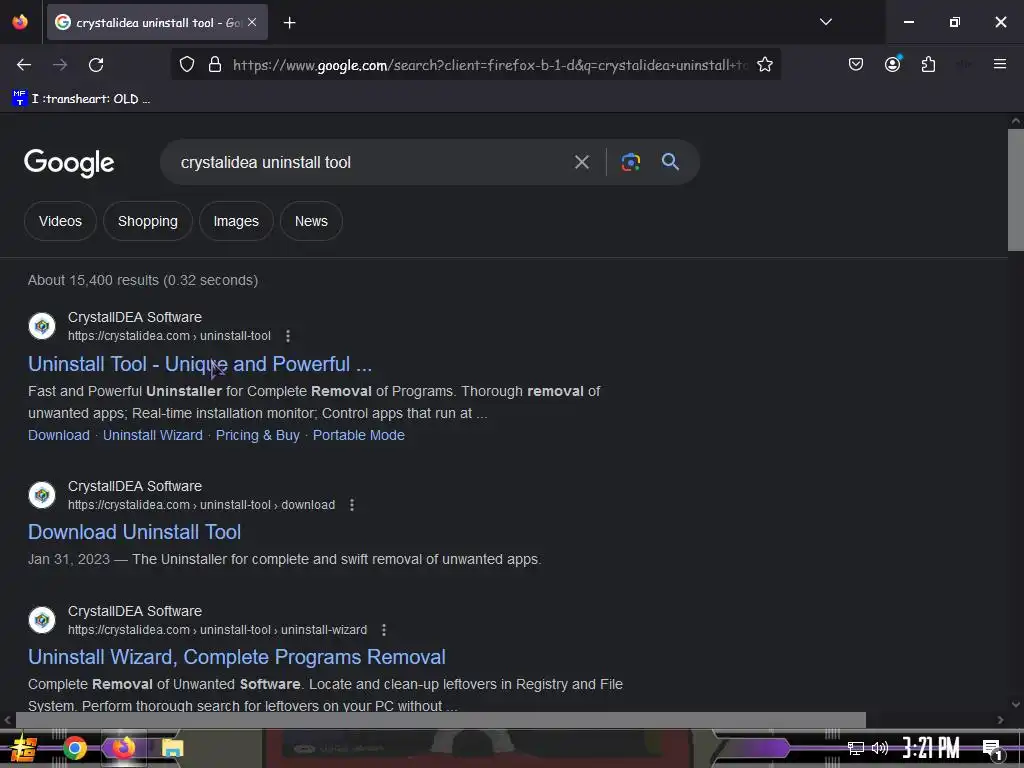1024x768 pixels.
Task: Open more options for the download result
Action: coord(352,505)
